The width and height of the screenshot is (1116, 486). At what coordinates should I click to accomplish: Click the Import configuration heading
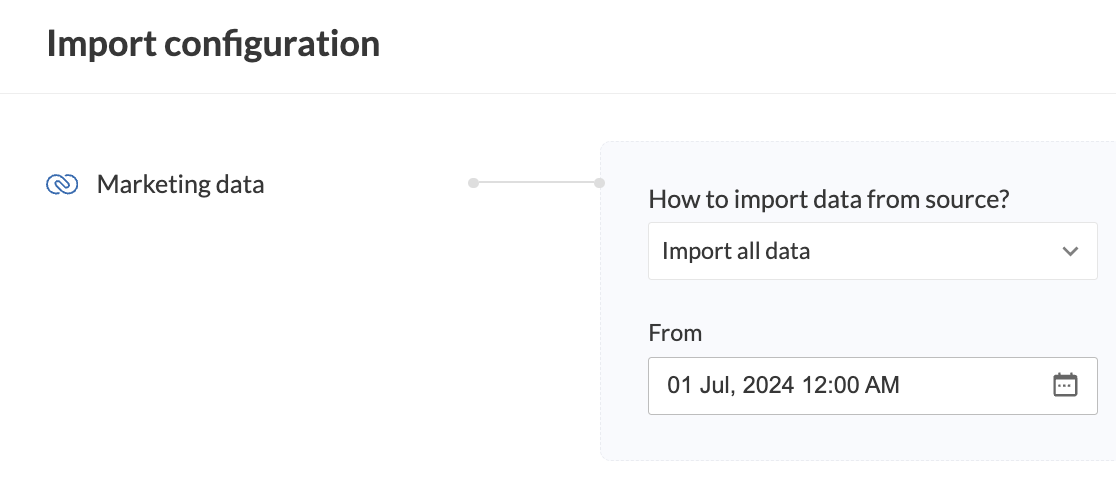click(213, 44)
